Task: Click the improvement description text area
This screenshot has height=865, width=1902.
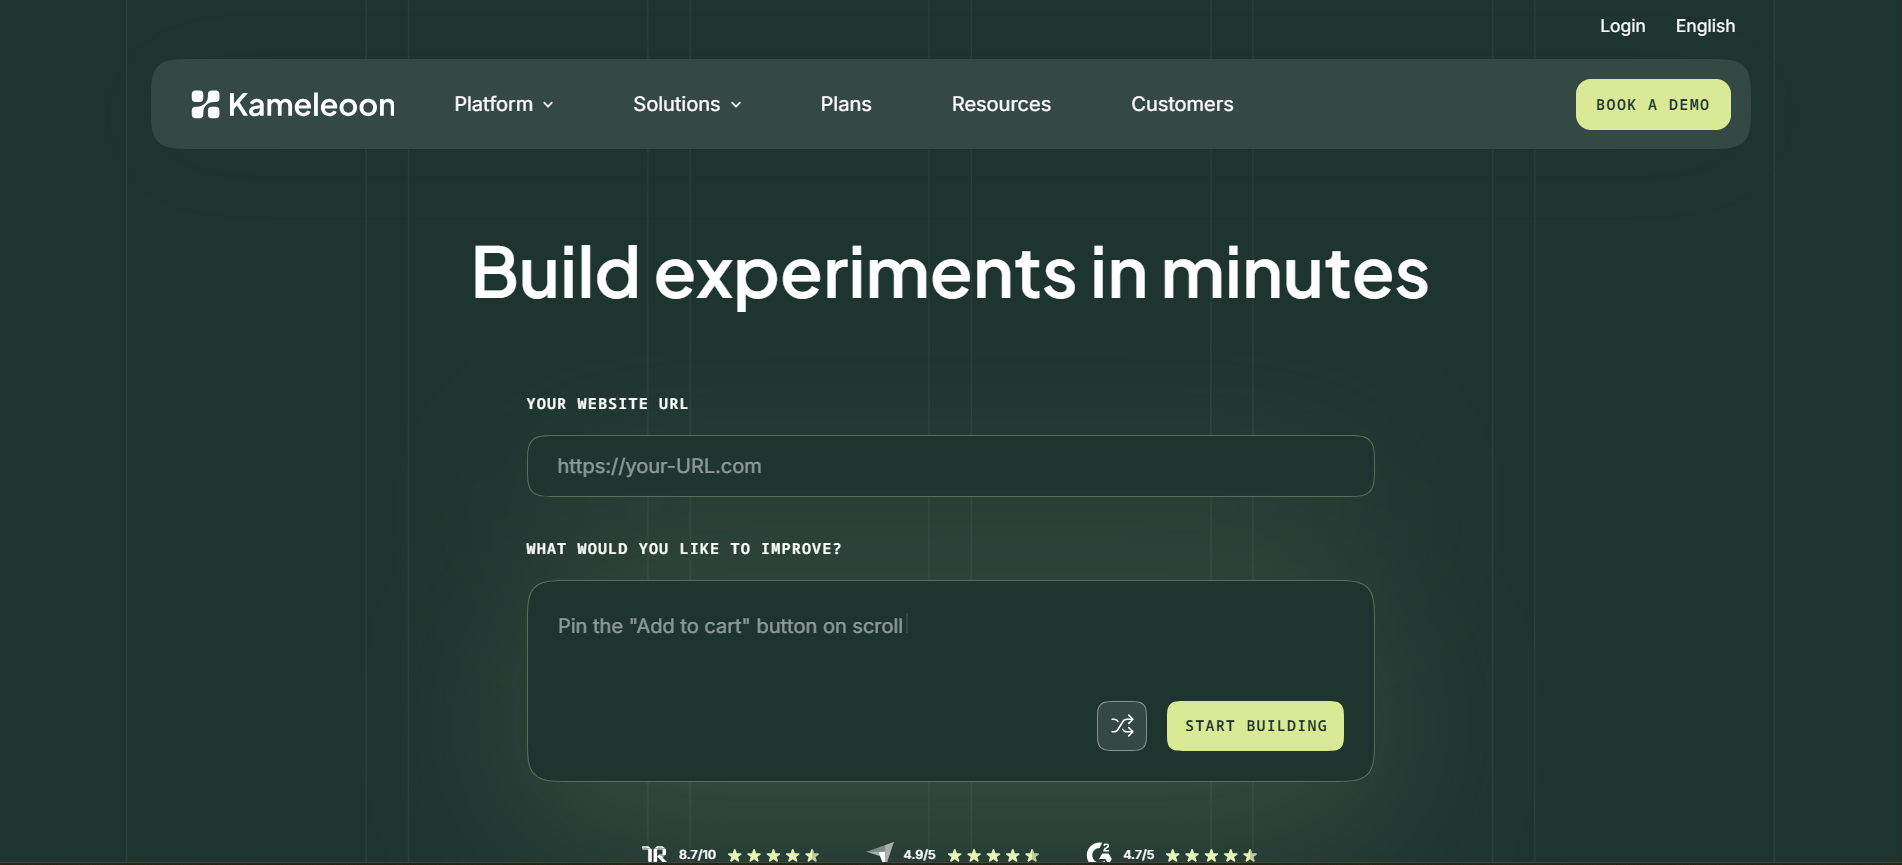Action: (x=950, y=681)
